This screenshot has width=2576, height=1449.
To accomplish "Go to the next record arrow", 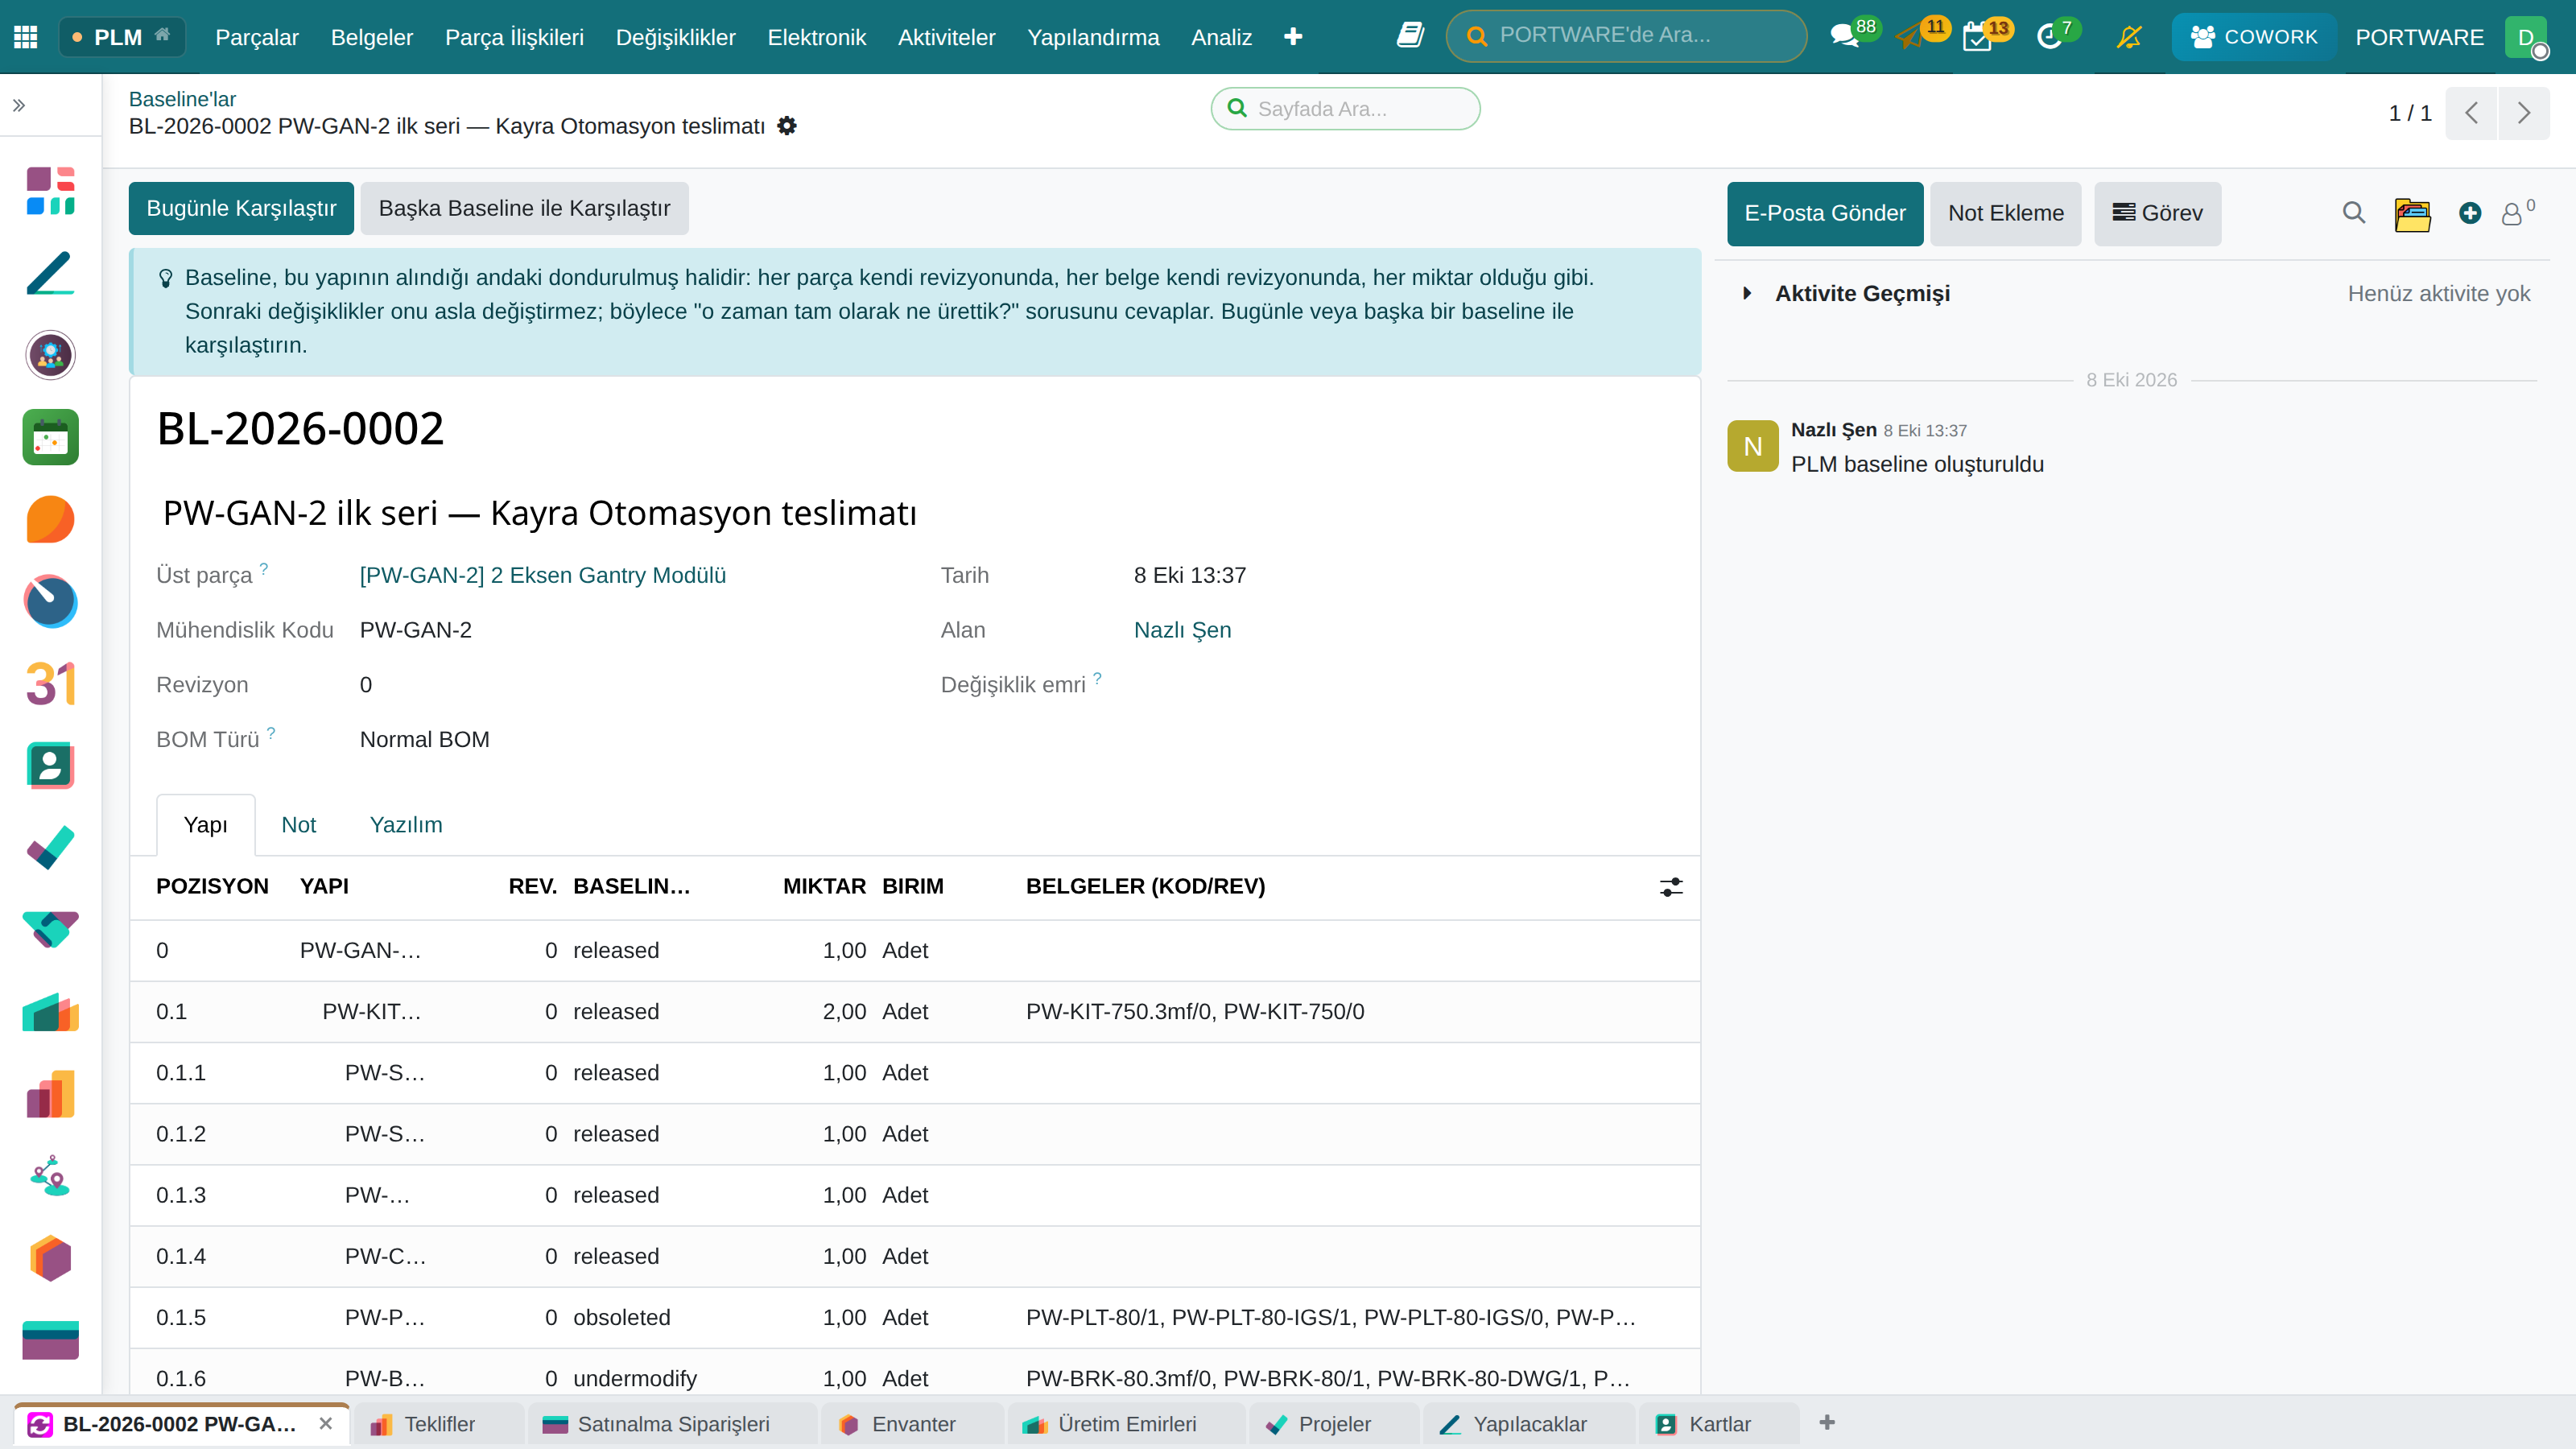I will pos(2524,113).
